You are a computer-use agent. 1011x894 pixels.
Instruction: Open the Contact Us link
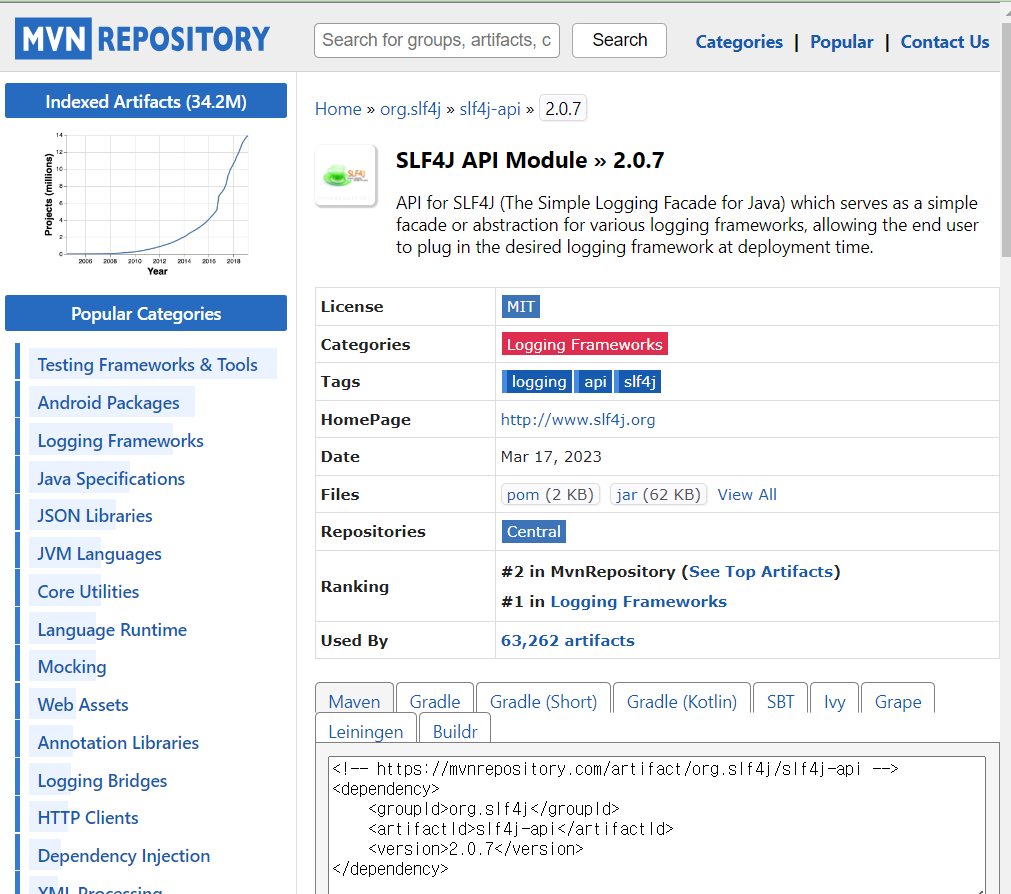tap(945, 42)
